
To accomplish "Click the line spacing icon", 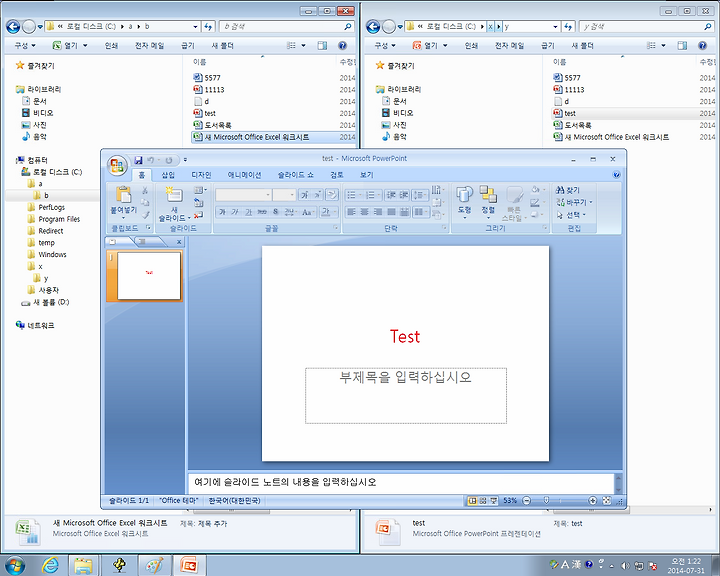I will (x=418, y=195).
